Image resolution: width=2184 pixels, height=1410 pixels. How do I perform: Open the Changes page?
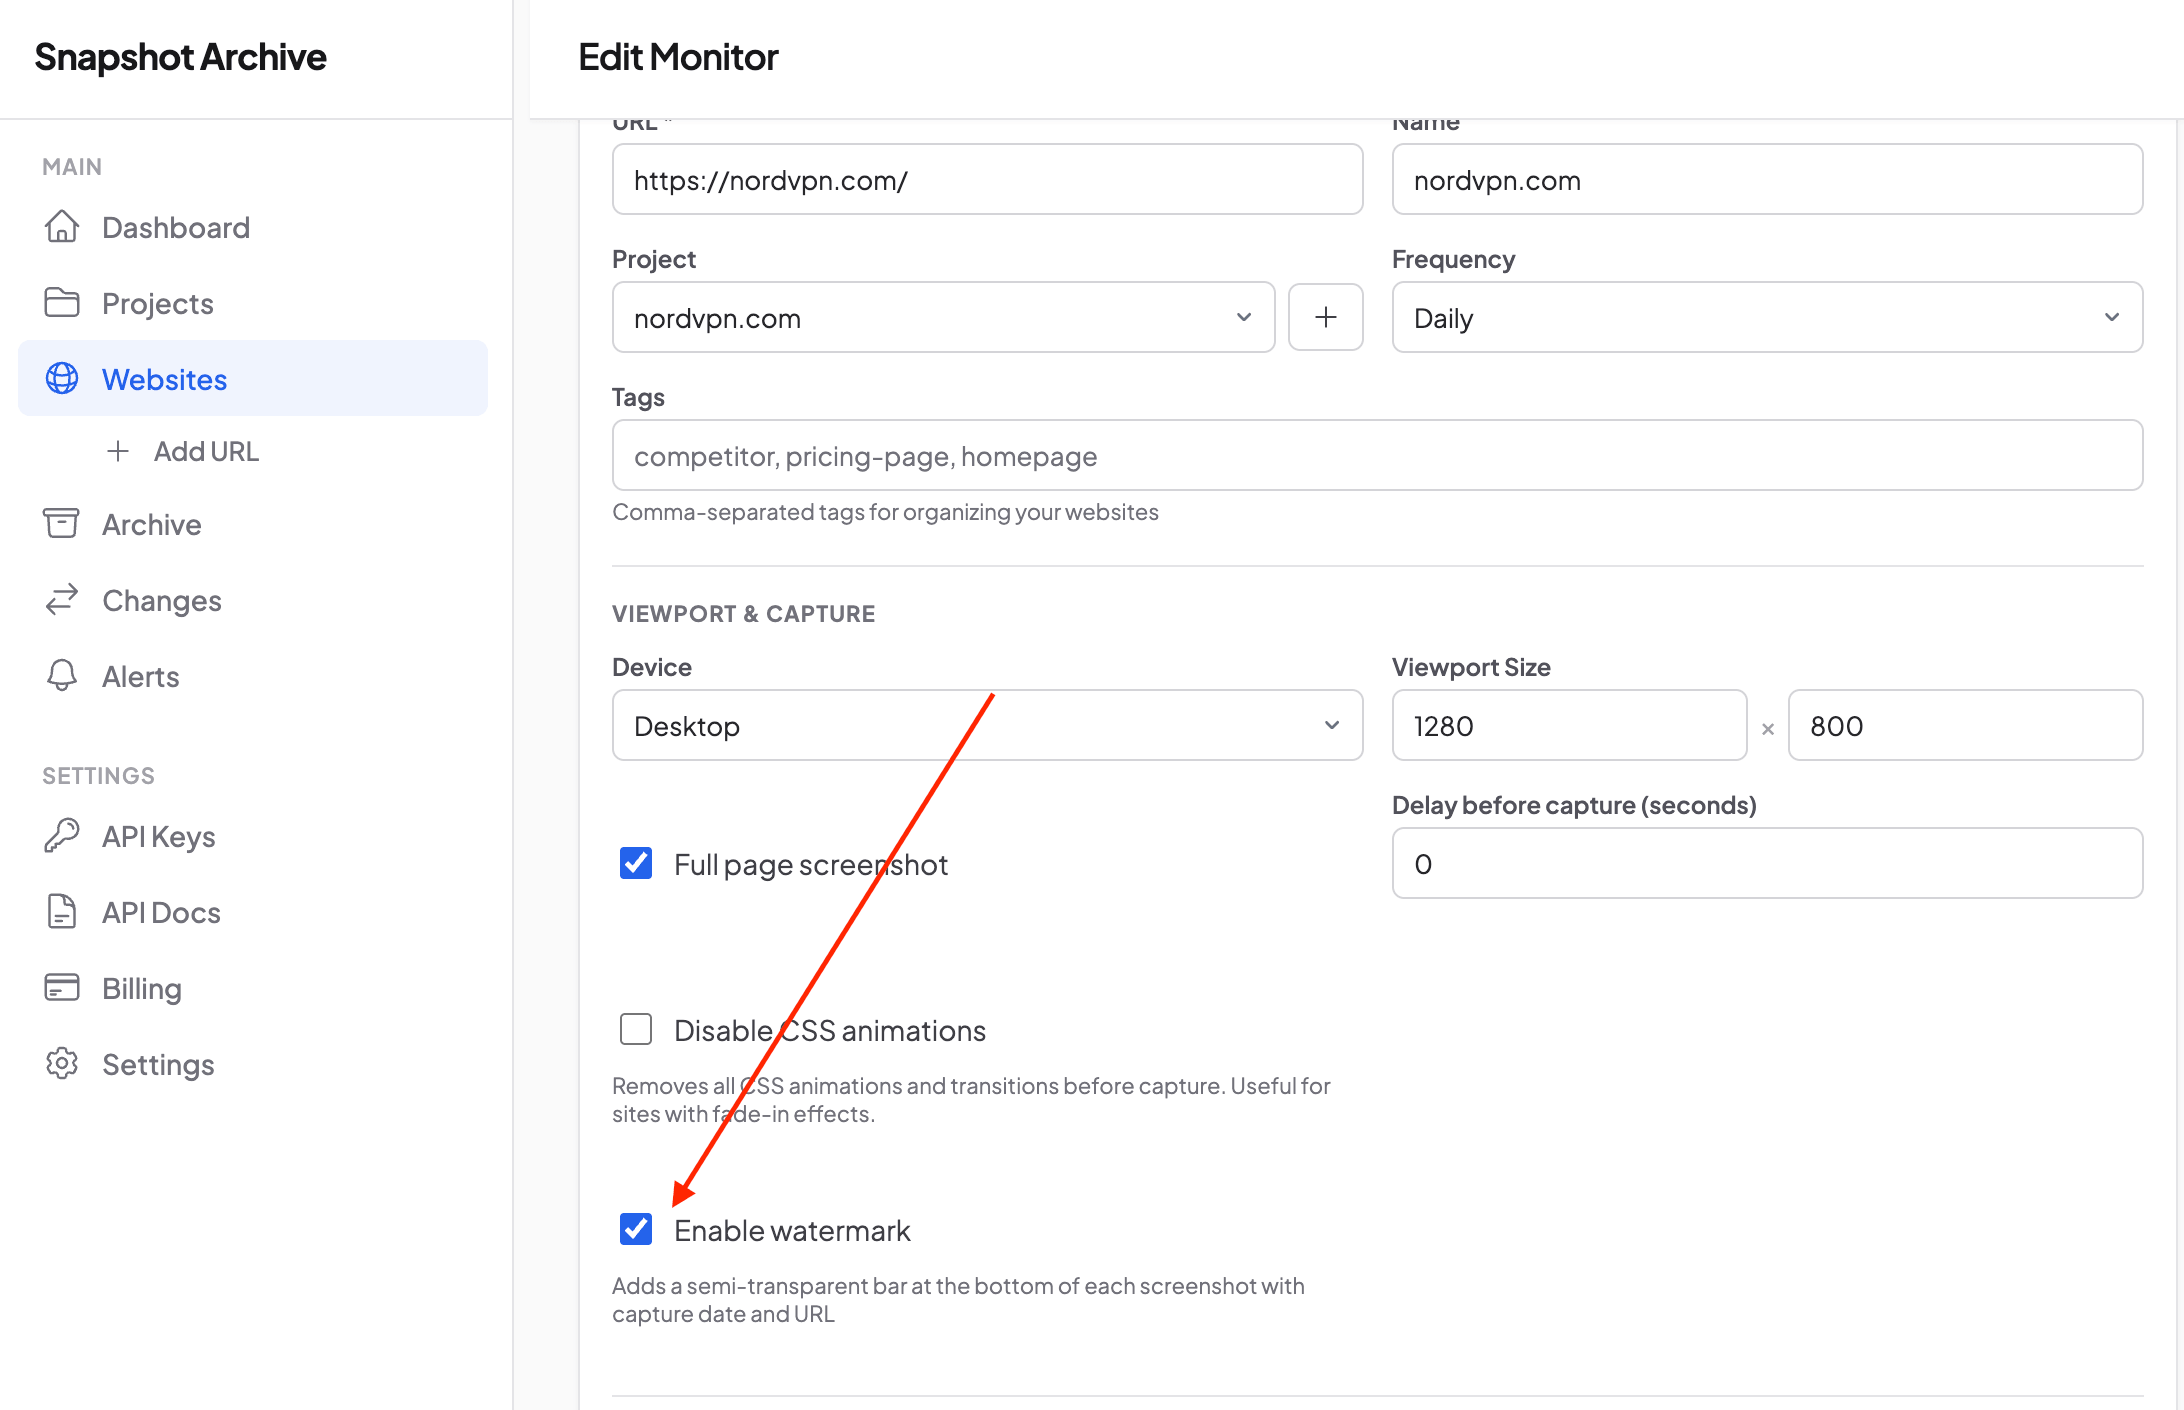click(x=253, y=600)
